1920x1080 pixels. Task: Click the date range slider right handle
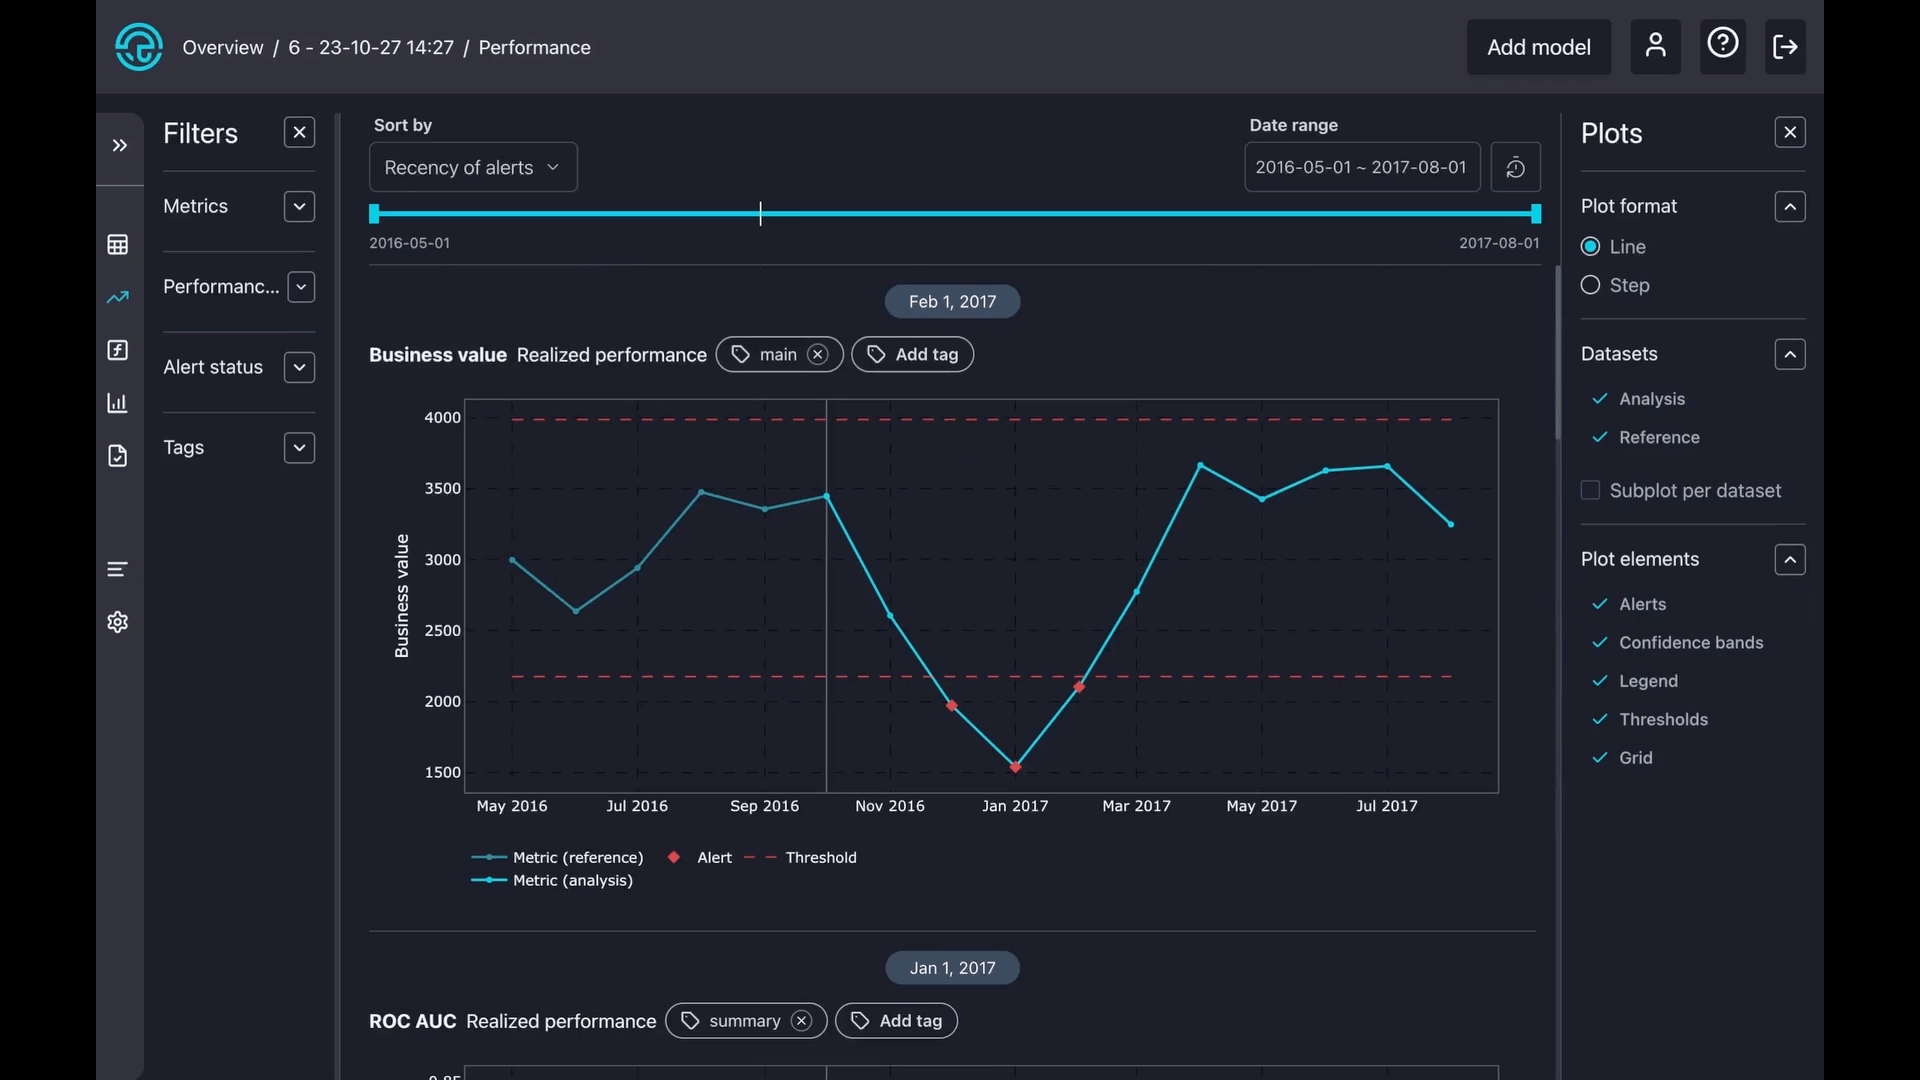point(1536,214)
